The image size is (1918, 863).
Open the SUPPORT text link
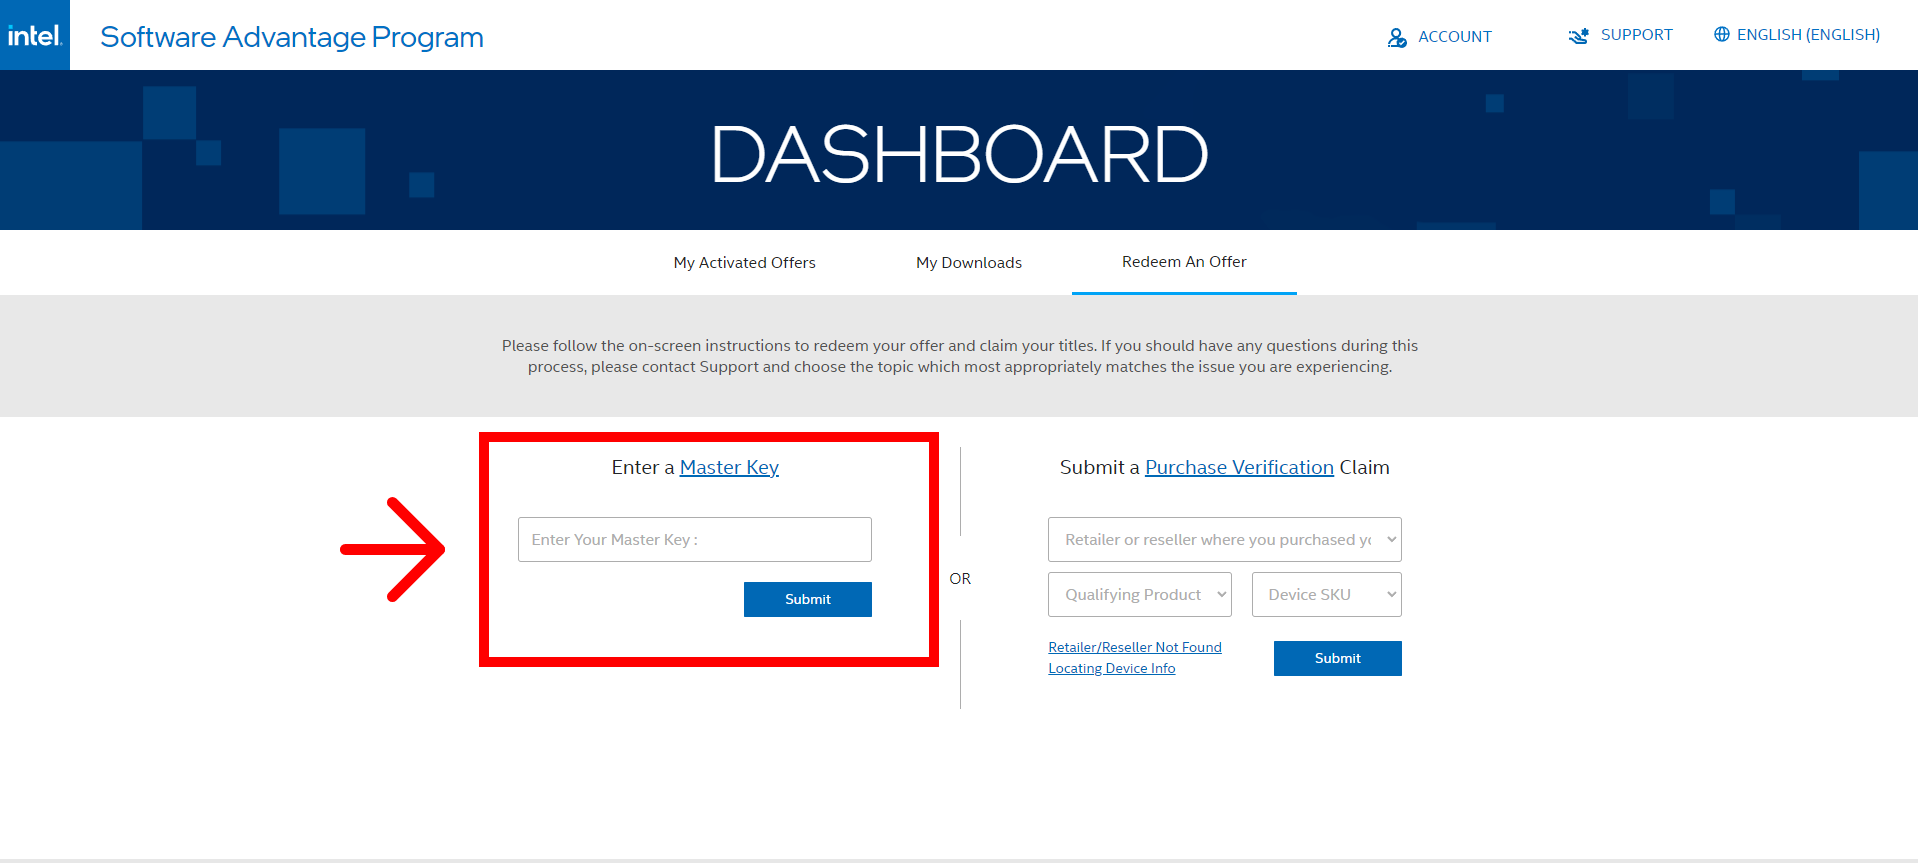(x=1636, y=35)
